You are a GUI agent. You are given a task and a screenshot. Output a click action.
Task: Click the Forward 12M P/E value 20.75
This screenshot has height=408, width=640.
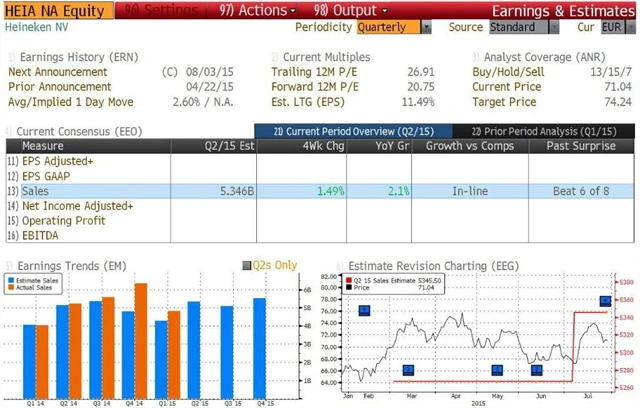coord(421,87)
